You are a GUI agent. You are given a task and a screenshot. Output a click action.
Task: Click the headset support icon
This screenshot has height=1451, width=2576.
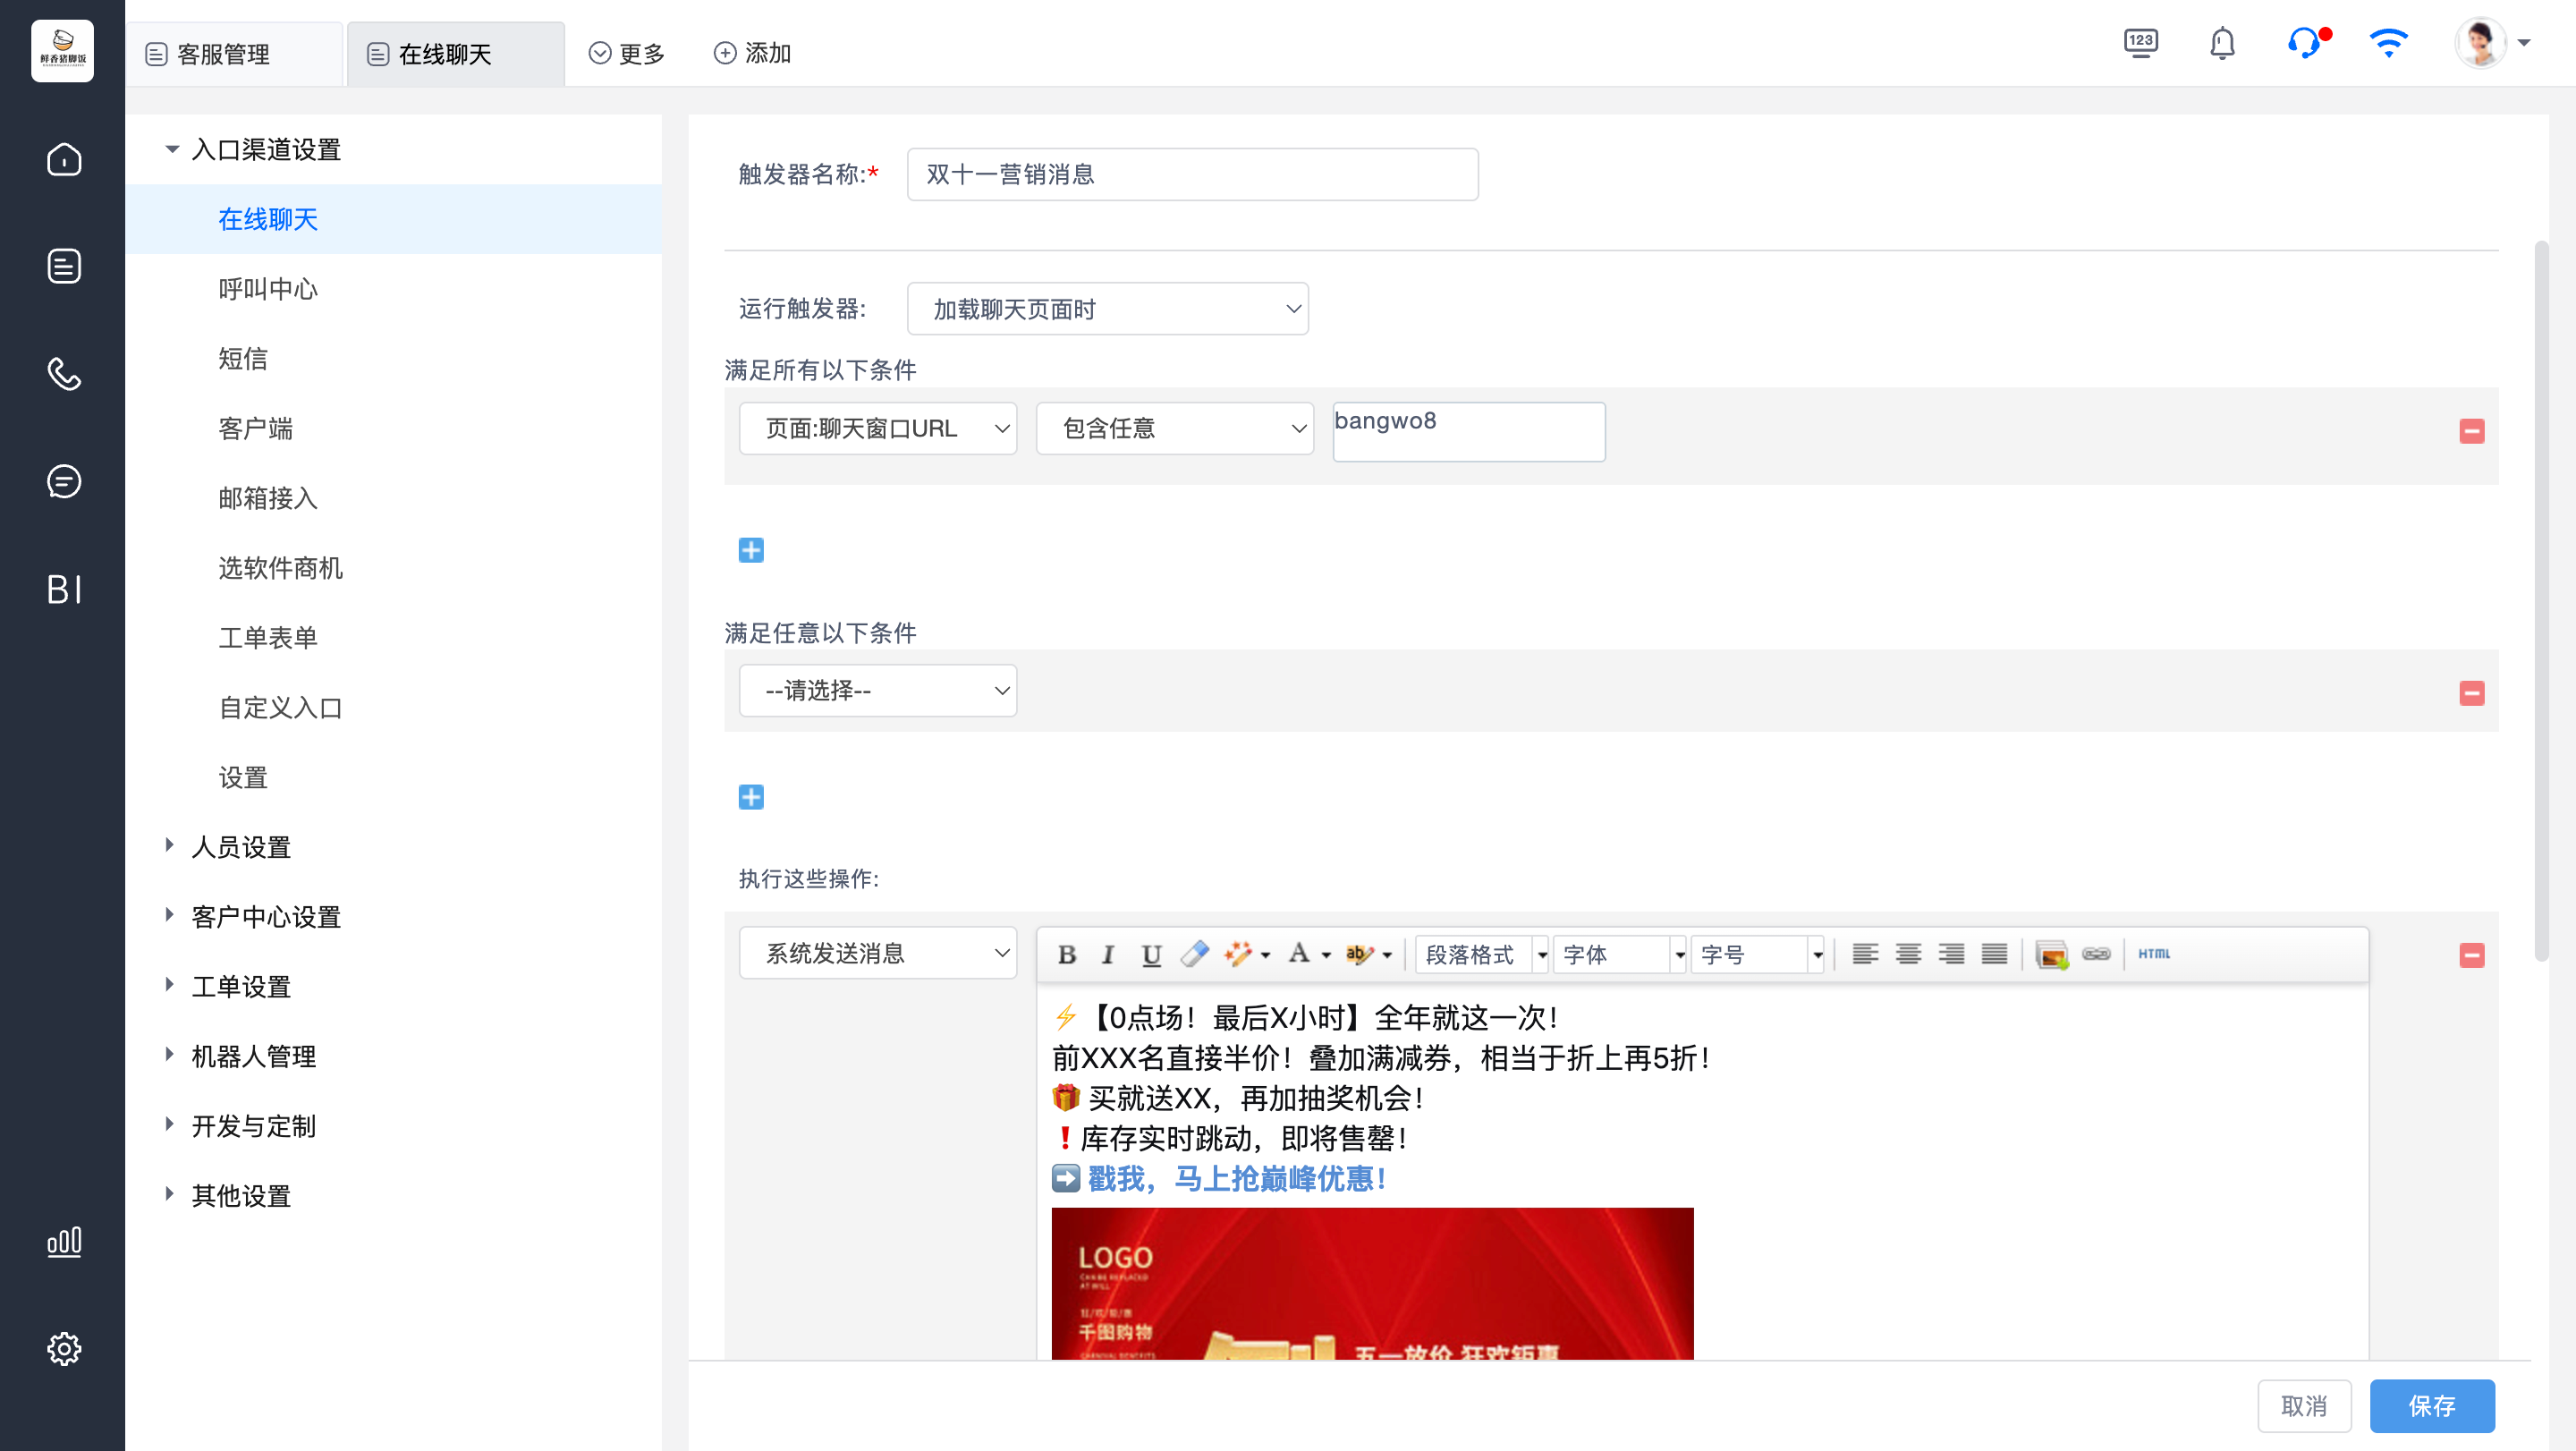(2305, 44)
